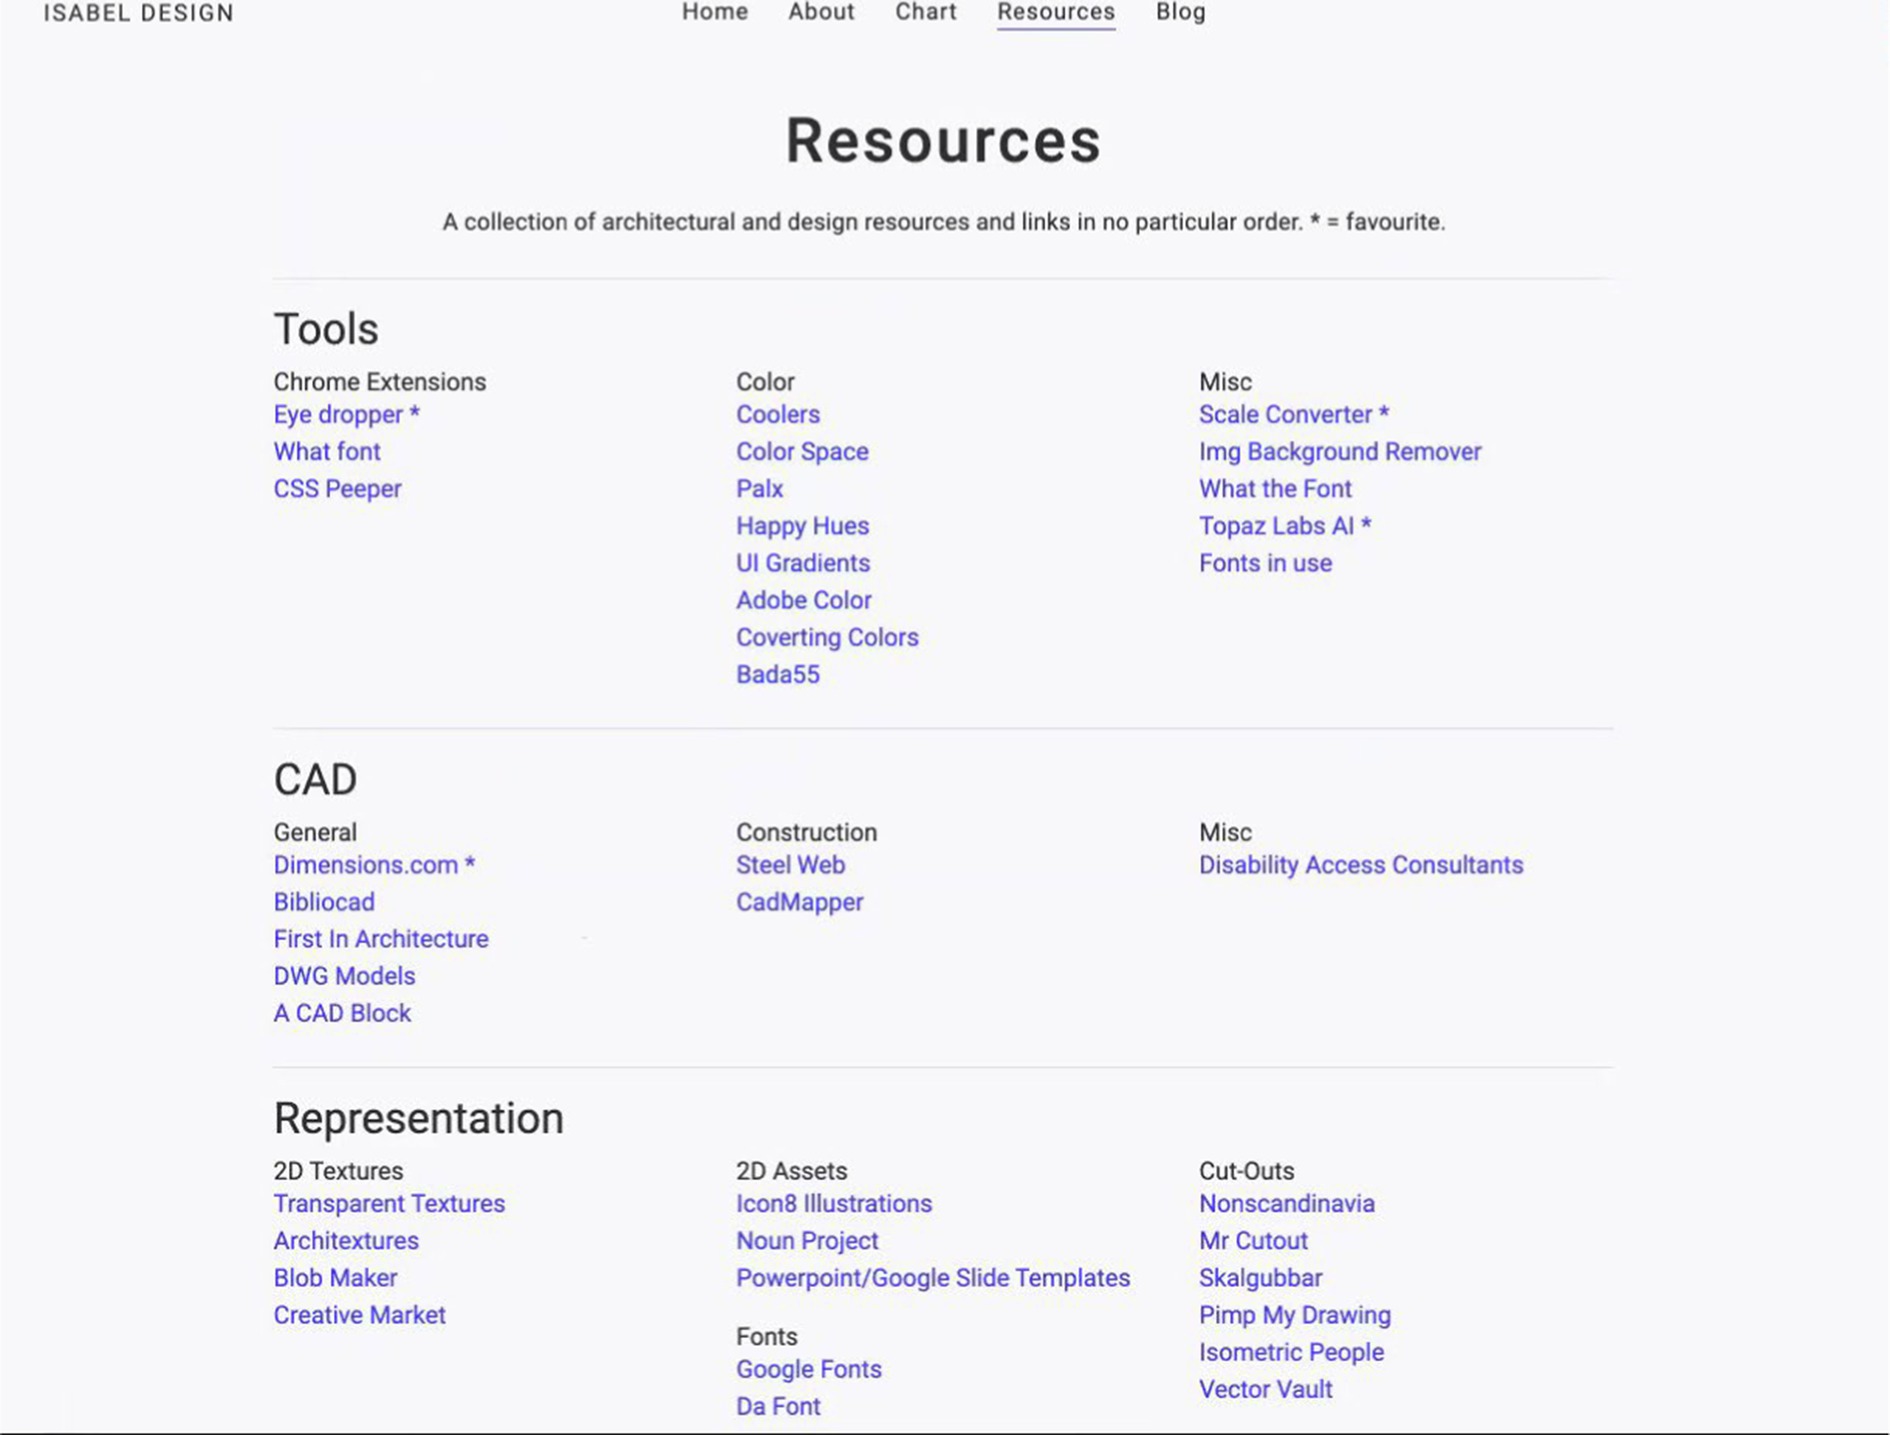Follow the CadMapper link

799,901
